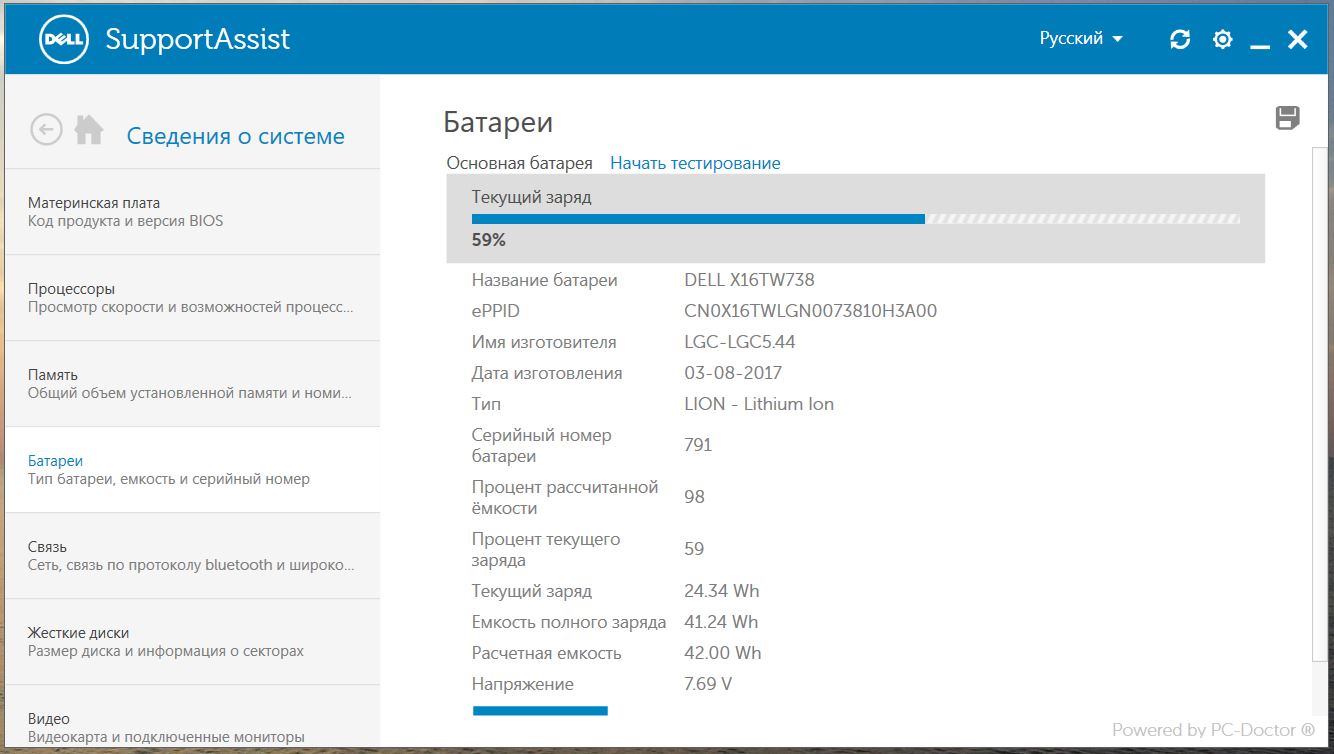Click Сведения о системе heading
The height and width of the screenshot is (754, 1334).
coord(236,136)
